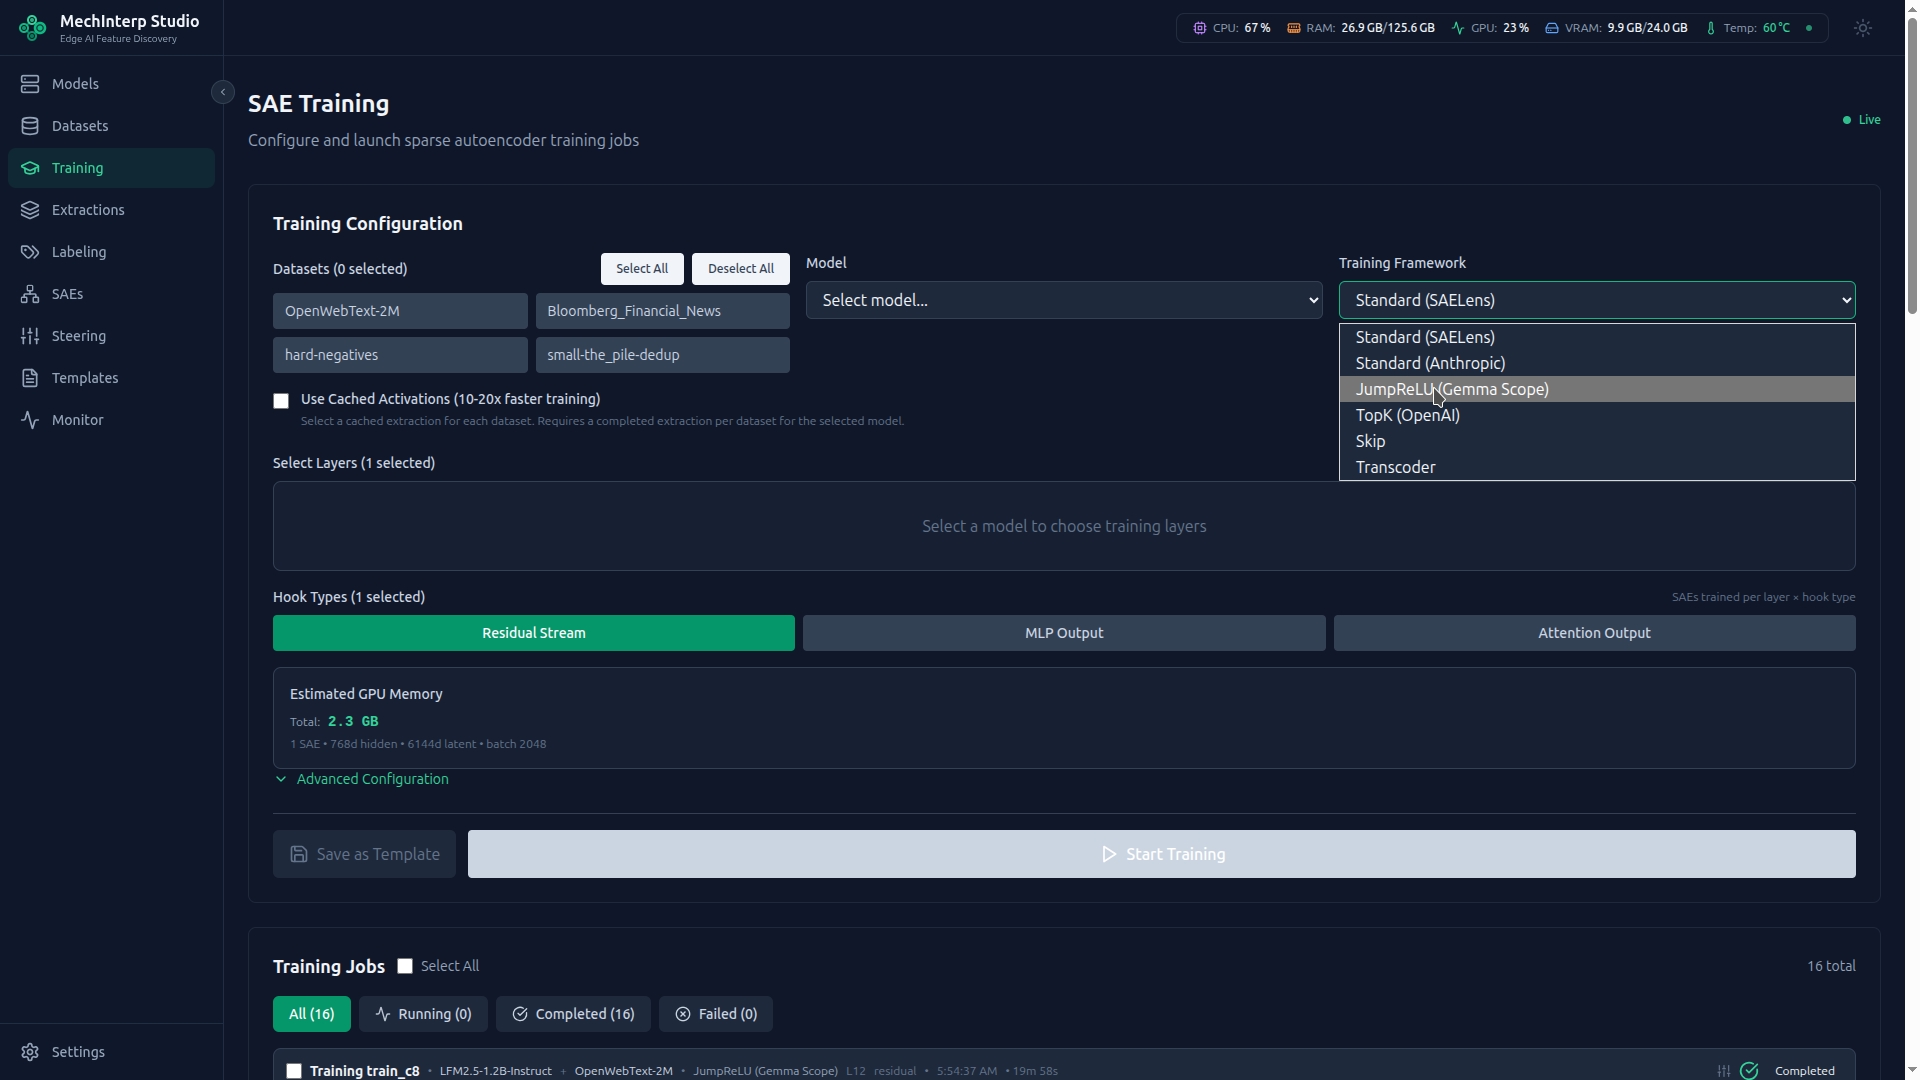Image resolution: width=1920 pixels, height=1080 pixels.
Task: Open Labeling via its tag icon
Action: (x=30, y=252)
